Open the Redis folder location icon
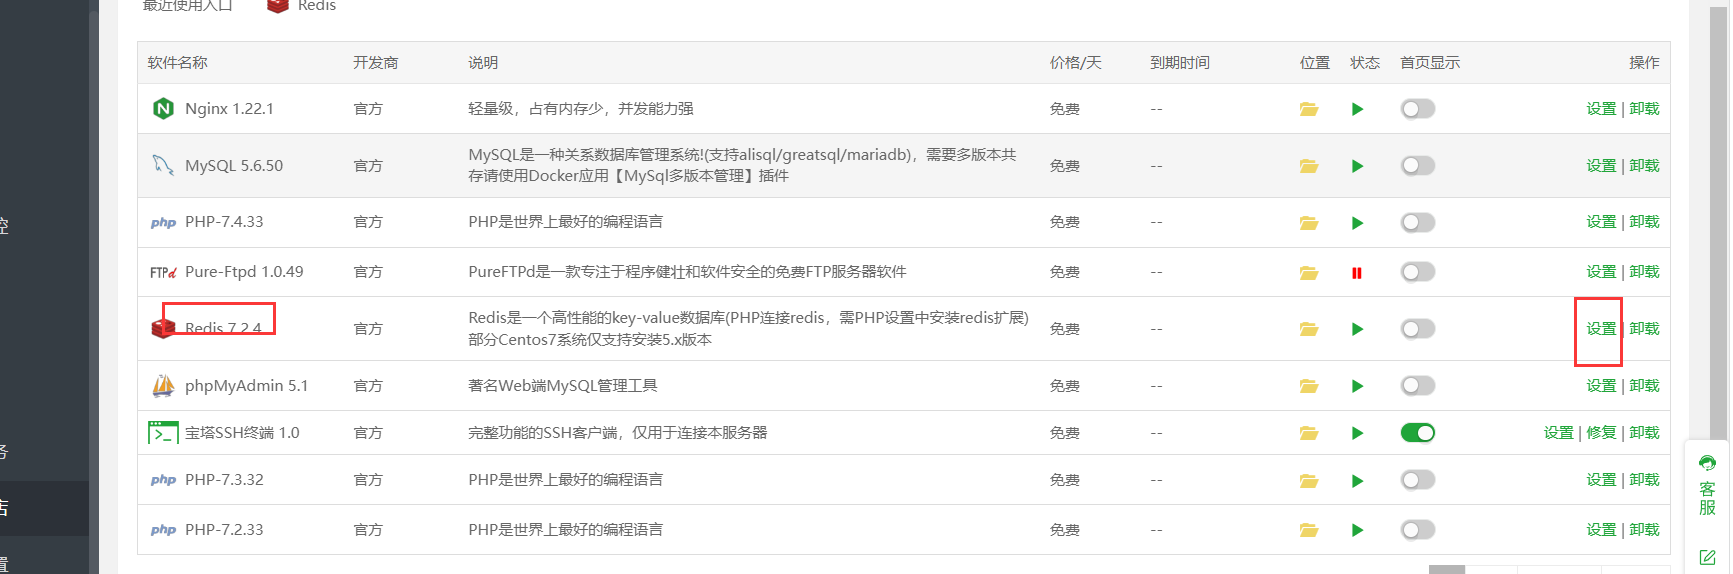1733x574 pixels. click(x=1308, y=329)
